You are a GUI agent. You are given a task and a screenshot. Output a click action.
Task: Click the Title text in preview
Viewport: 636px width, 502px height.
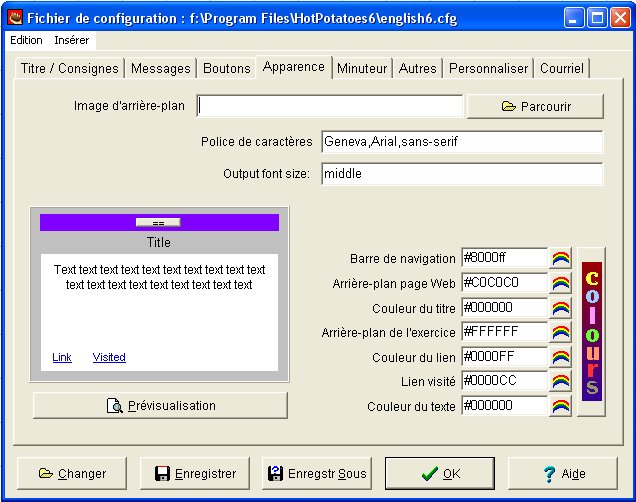159,242
